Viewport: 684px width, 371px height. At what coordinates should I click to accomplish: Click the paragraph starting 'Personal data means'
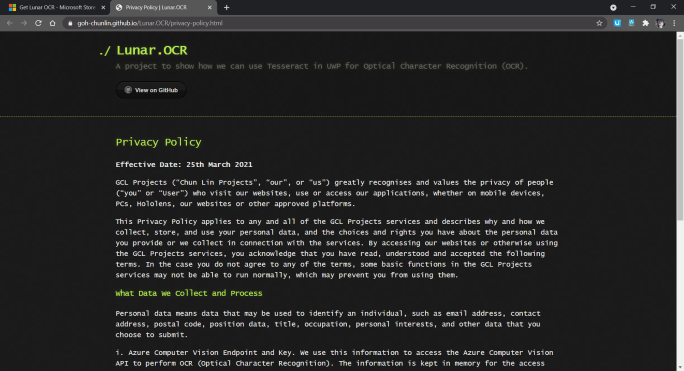click(328, 324)
